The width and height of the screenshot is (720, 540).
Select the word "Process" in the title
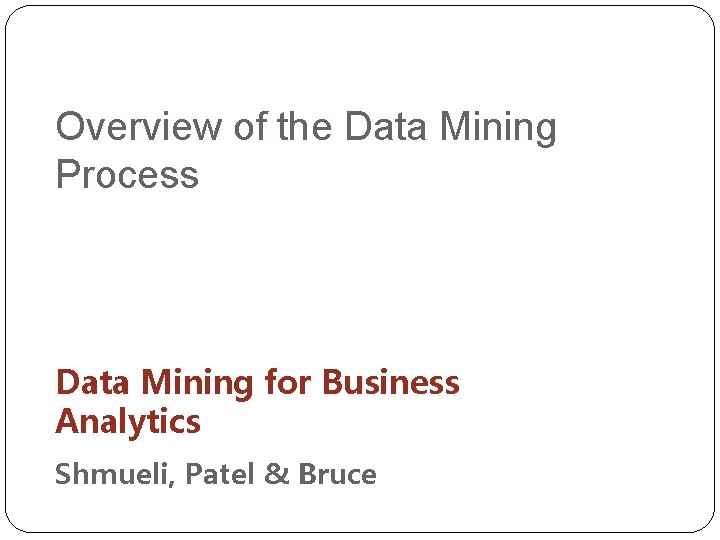click(127, 174)
